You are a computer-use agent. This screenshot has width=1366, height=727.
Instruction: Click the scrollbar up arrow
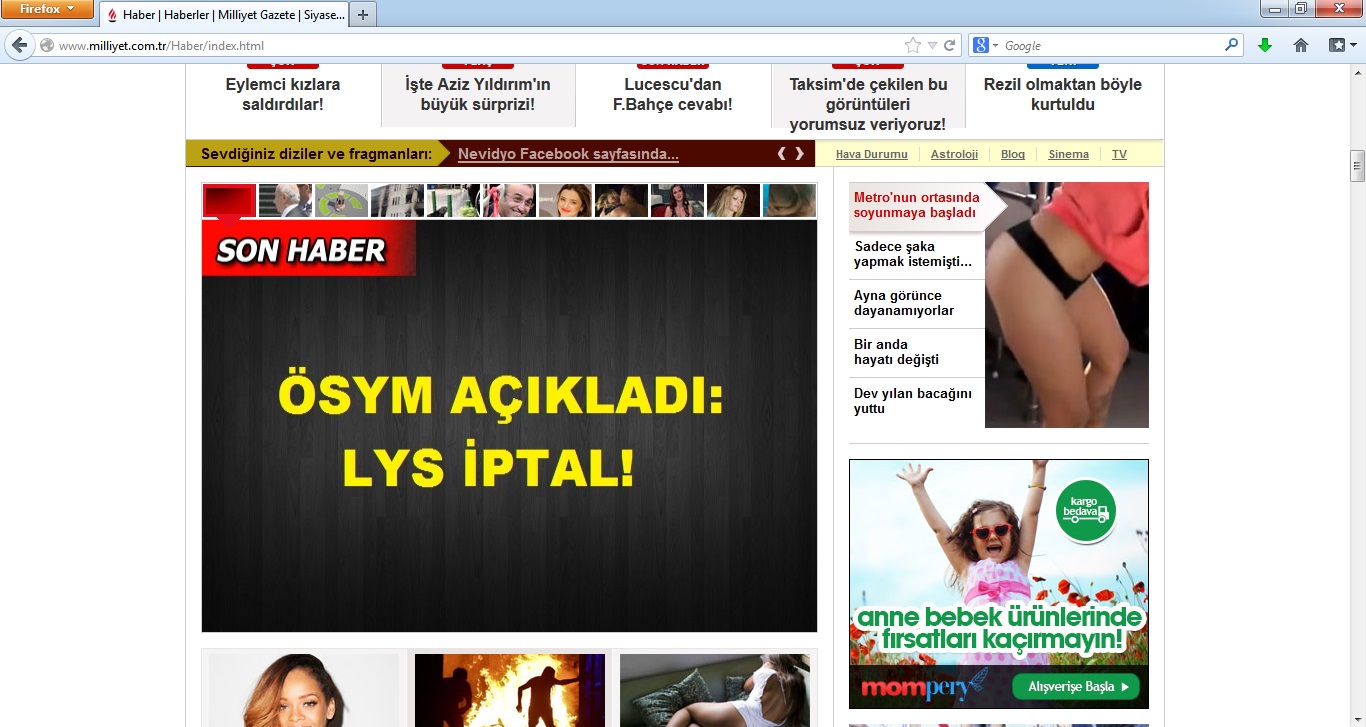[x=1357, y=73]
